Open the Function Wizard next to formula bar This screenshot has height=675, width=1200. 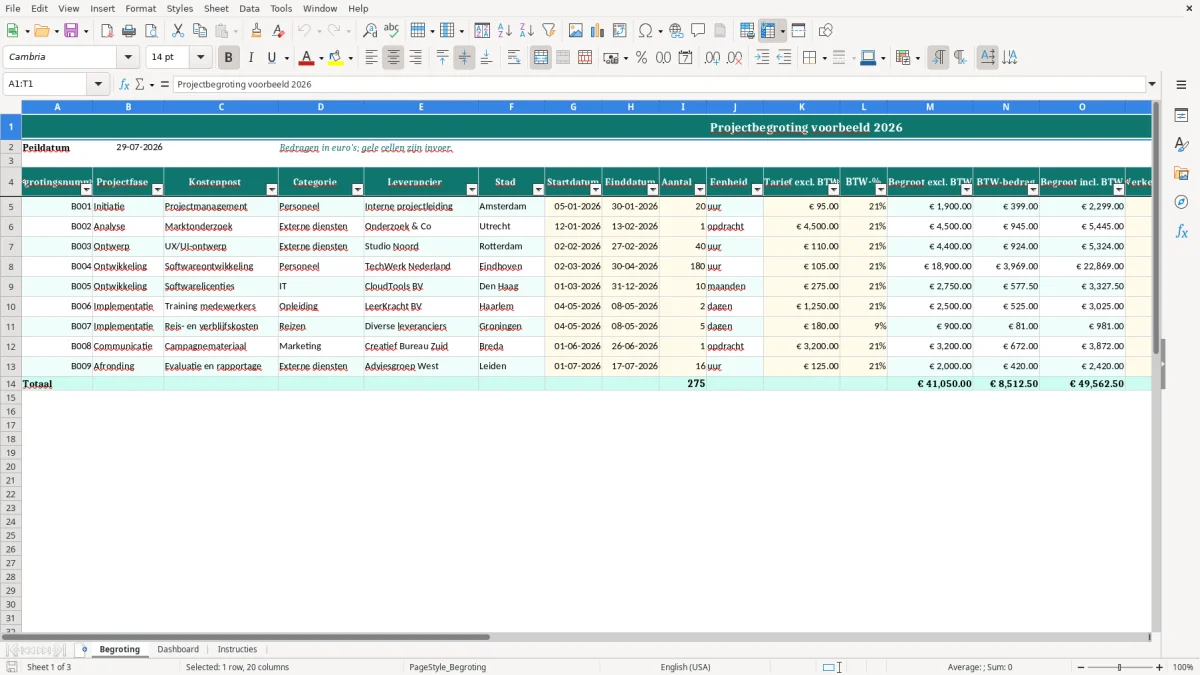125,85
